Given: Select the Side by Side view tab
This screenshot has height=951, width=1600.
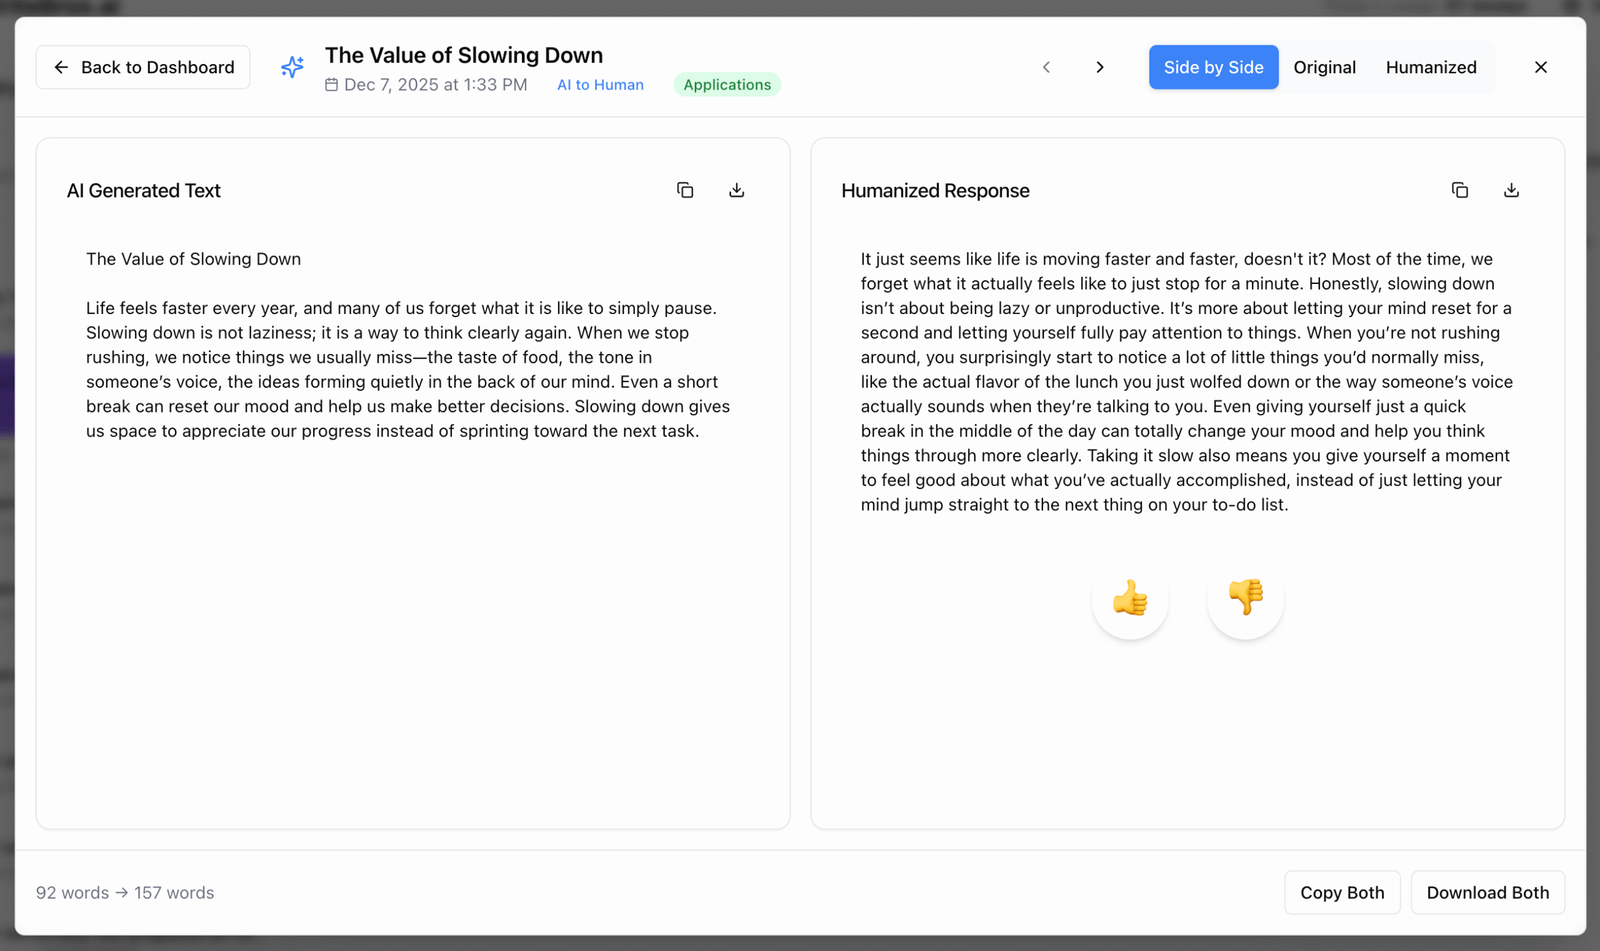Looking at the screenshot, I should point(1213,67).
